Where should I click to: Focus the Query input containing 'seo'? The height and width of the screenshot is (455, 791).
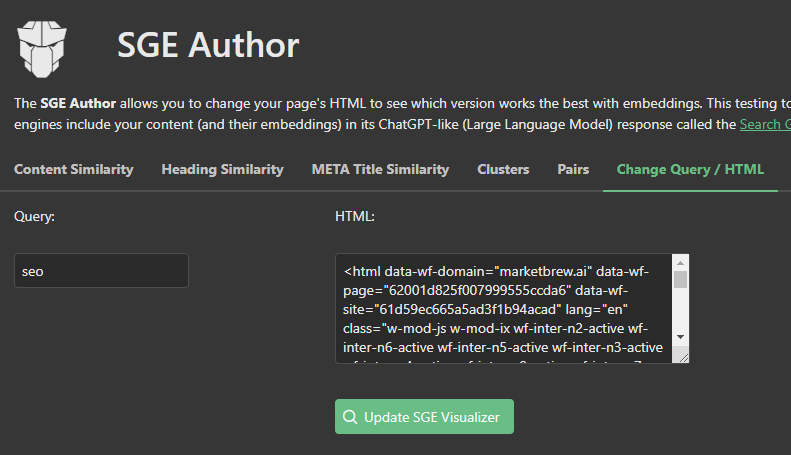pyautogui.click(x=101, y=271)
